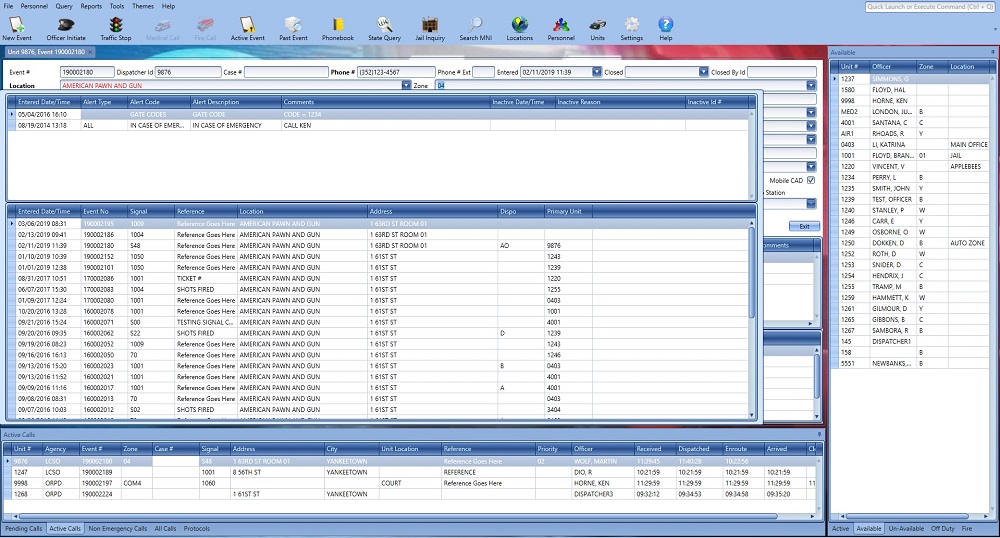Click the Quick Launch command box
1000x538 pixels.
coord(930,6)
